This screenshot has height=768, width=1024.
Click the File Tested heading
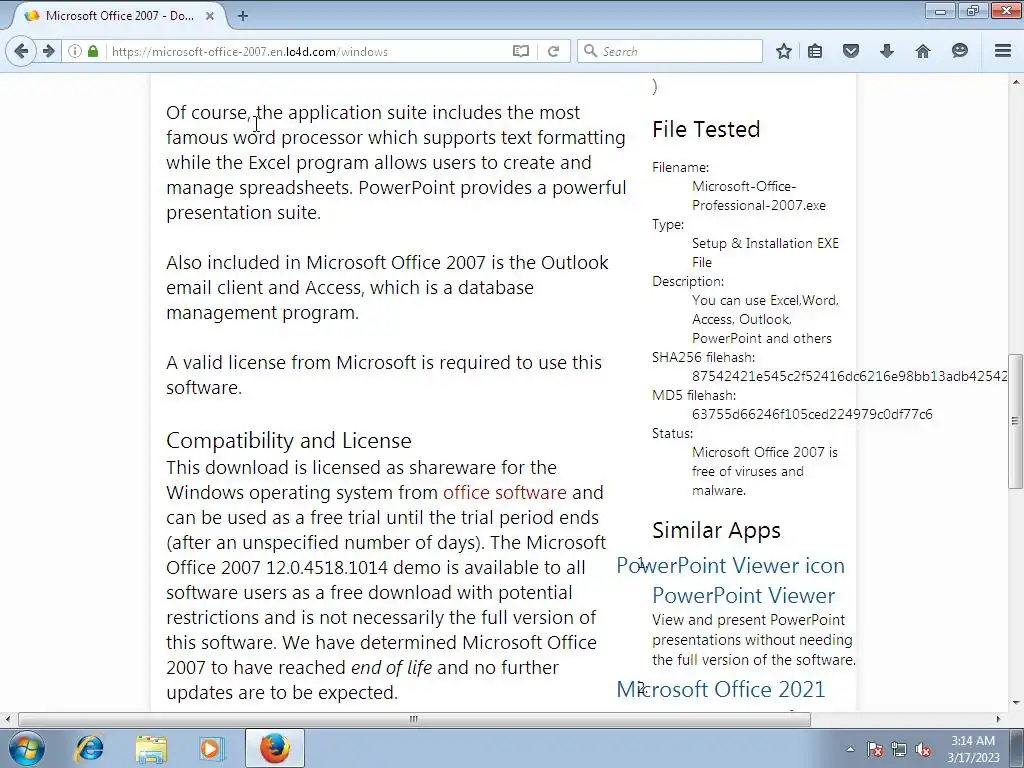[x=706, y=129]
